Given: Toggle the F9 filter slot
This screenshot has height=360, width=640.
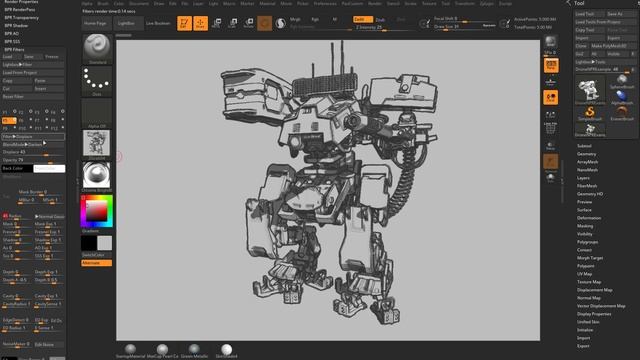Looking at the screenshot, I should [x=9, y=128].
